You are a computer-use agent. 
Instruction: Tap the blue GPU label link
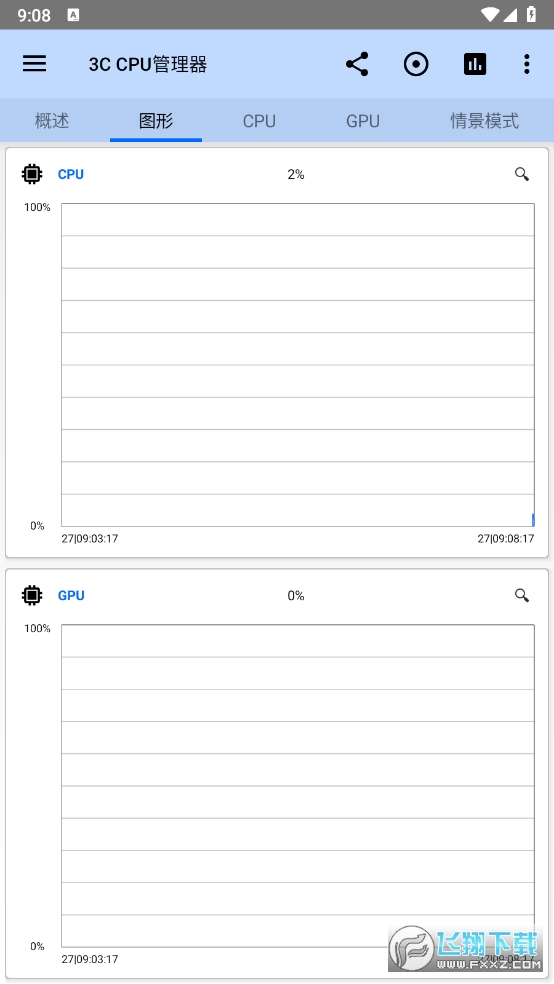point(71,596)
